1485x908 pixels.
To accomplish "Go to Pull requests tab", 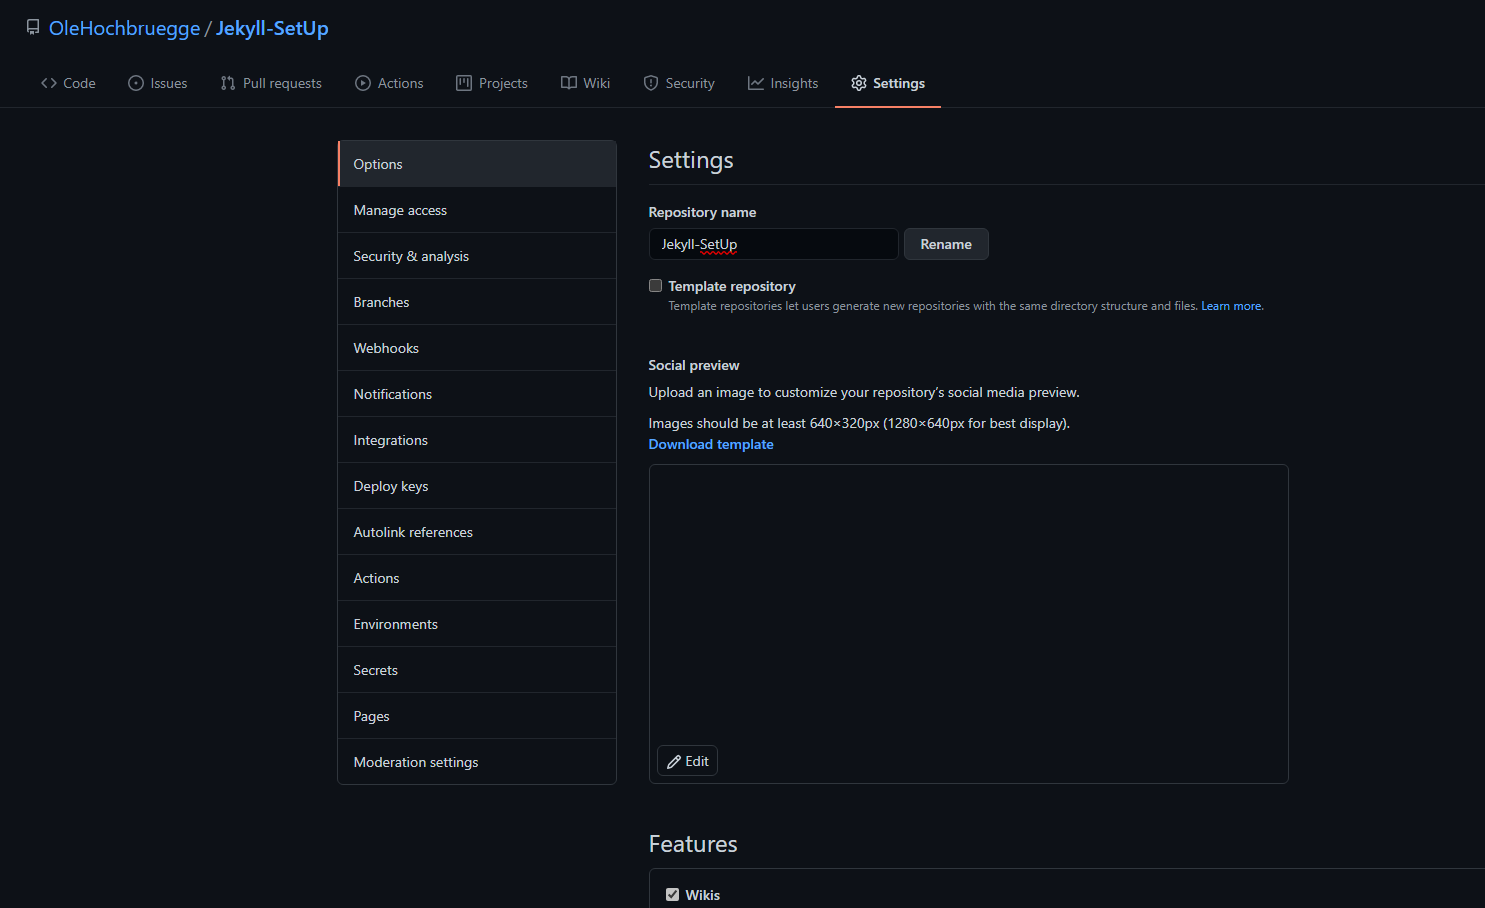I will (x=271, y=83).
